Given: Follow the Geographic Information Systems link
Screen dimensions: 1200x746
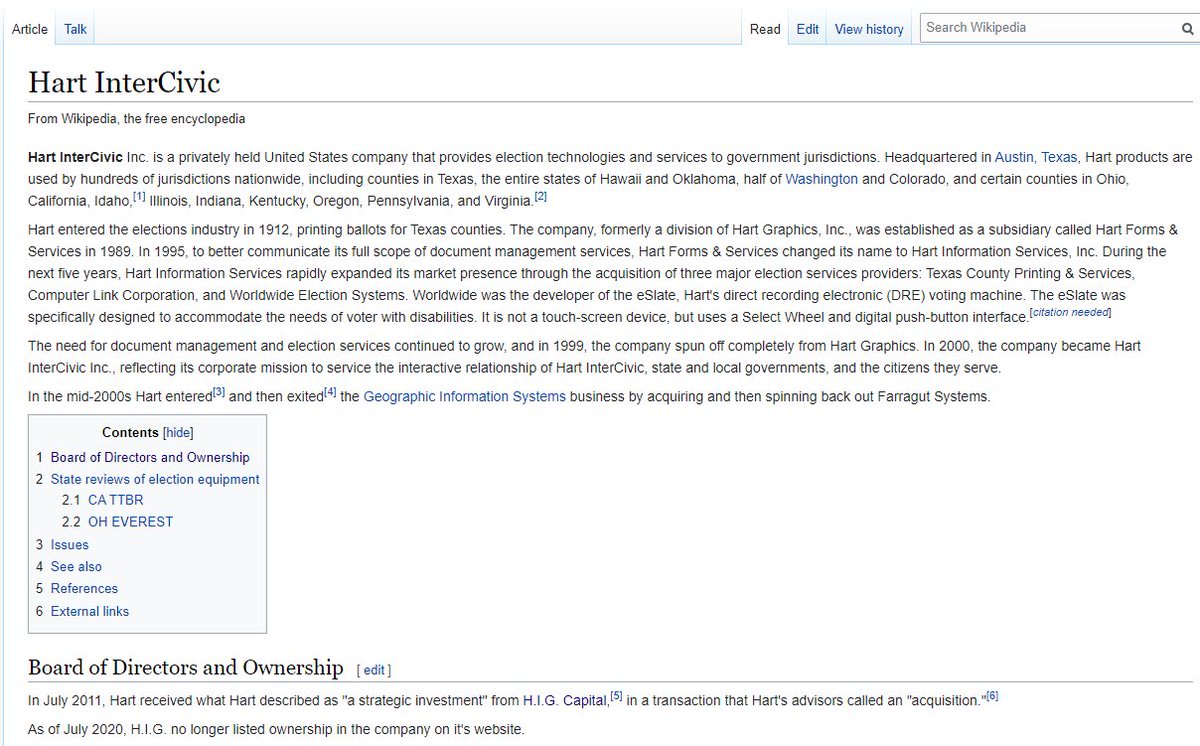Looking at the screenshot, I should 464,397.
